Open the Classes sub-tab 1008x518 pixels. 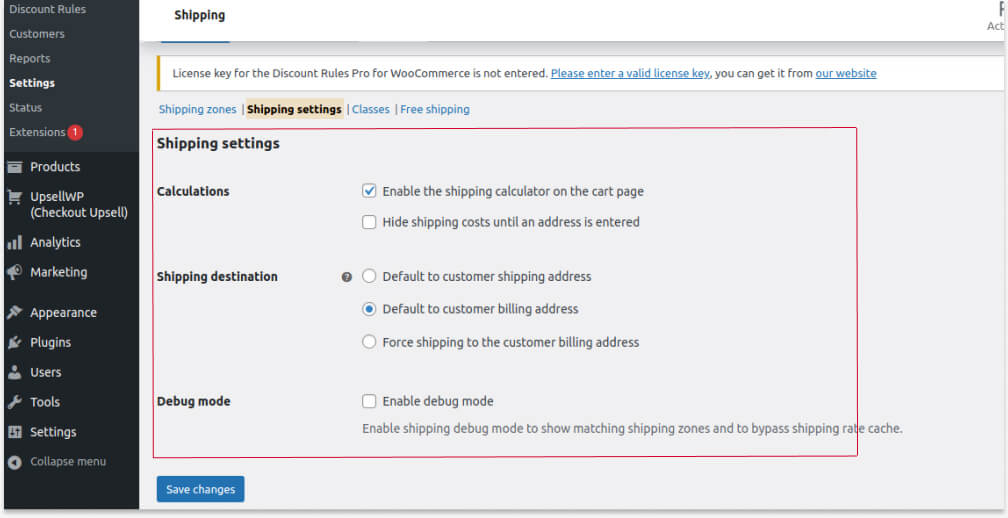pyautogui.click(x=371, y=109)
